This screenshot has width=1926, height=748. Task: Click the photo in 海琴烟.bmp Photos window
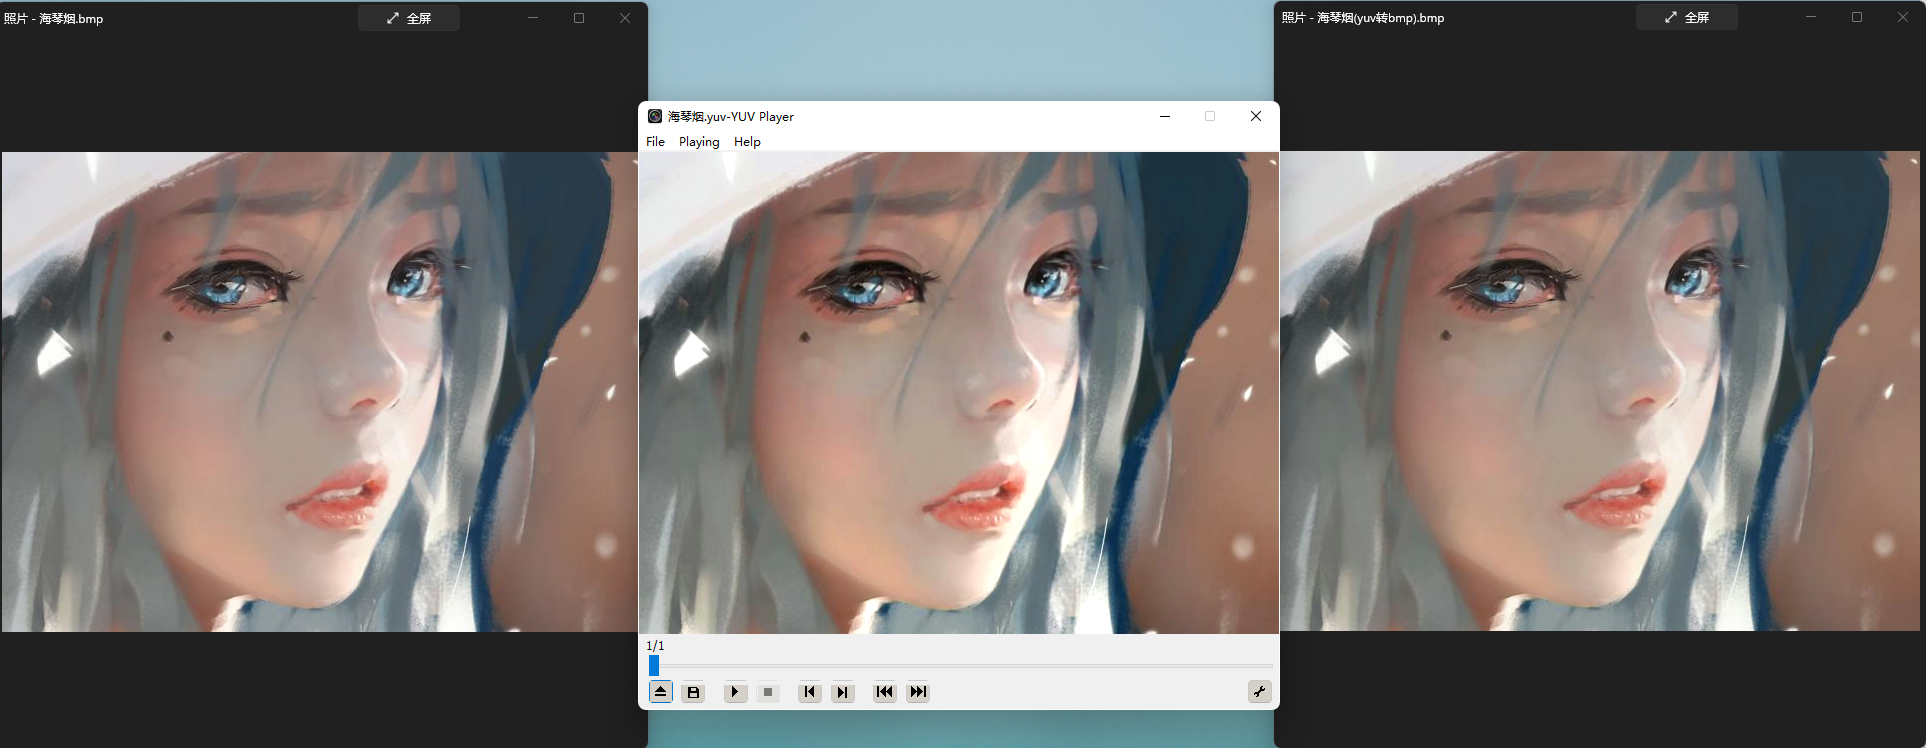tap(320, 392)
